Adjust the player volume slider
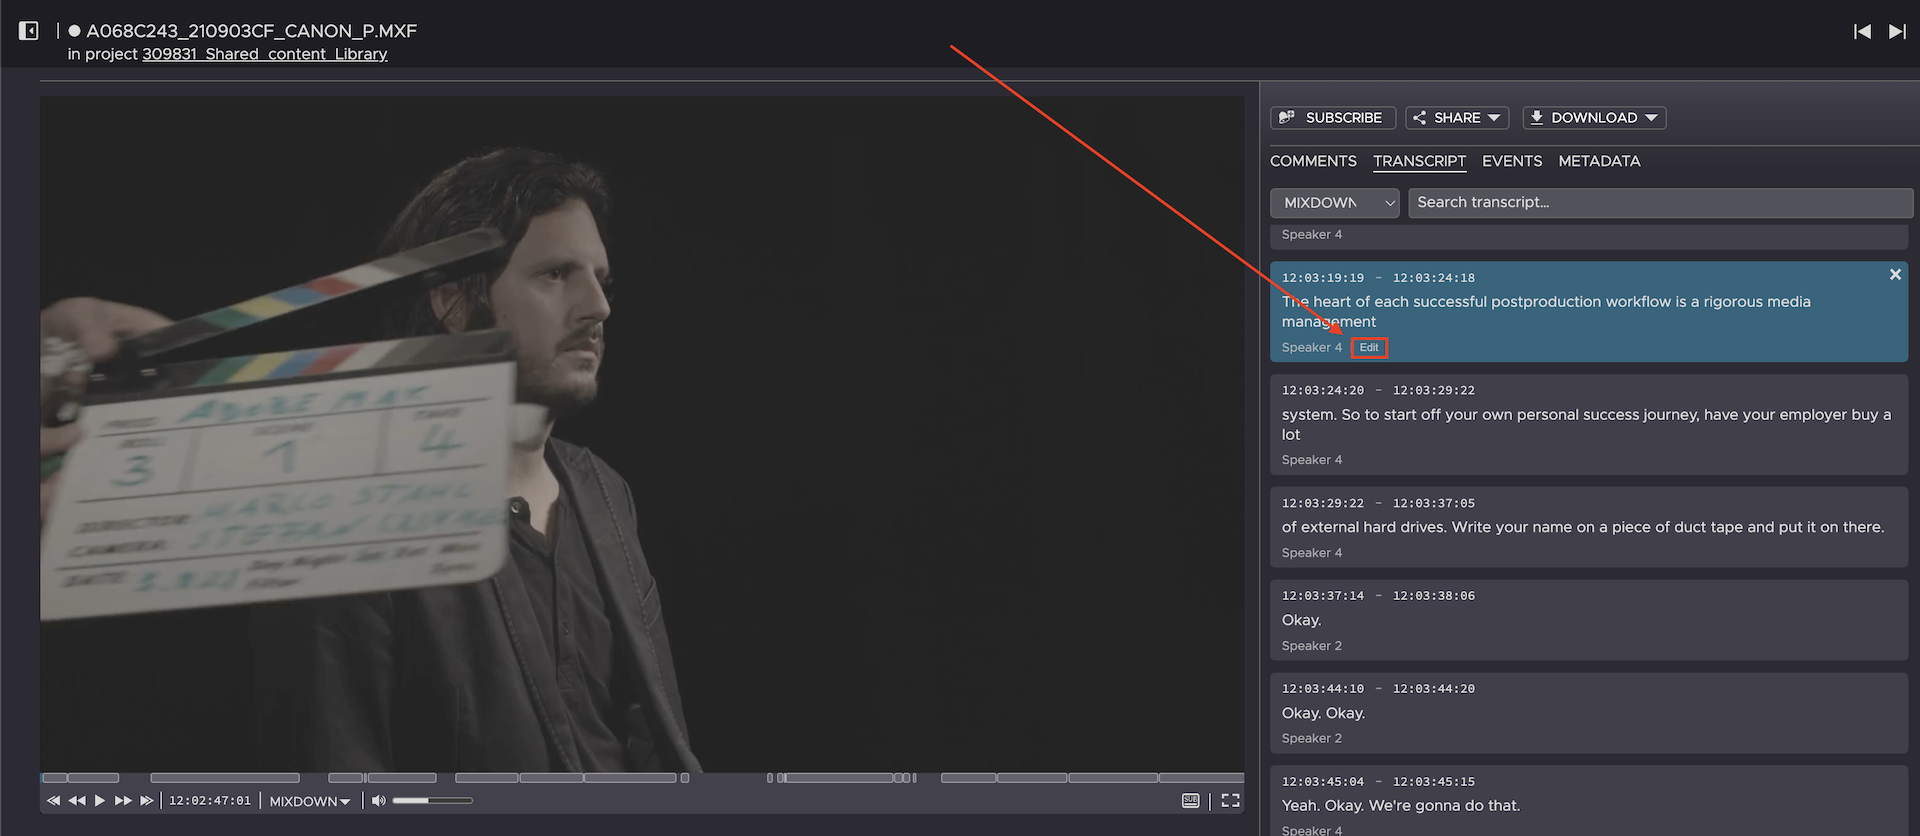This screenshot has width=1920, height=836. pos(432,801)
